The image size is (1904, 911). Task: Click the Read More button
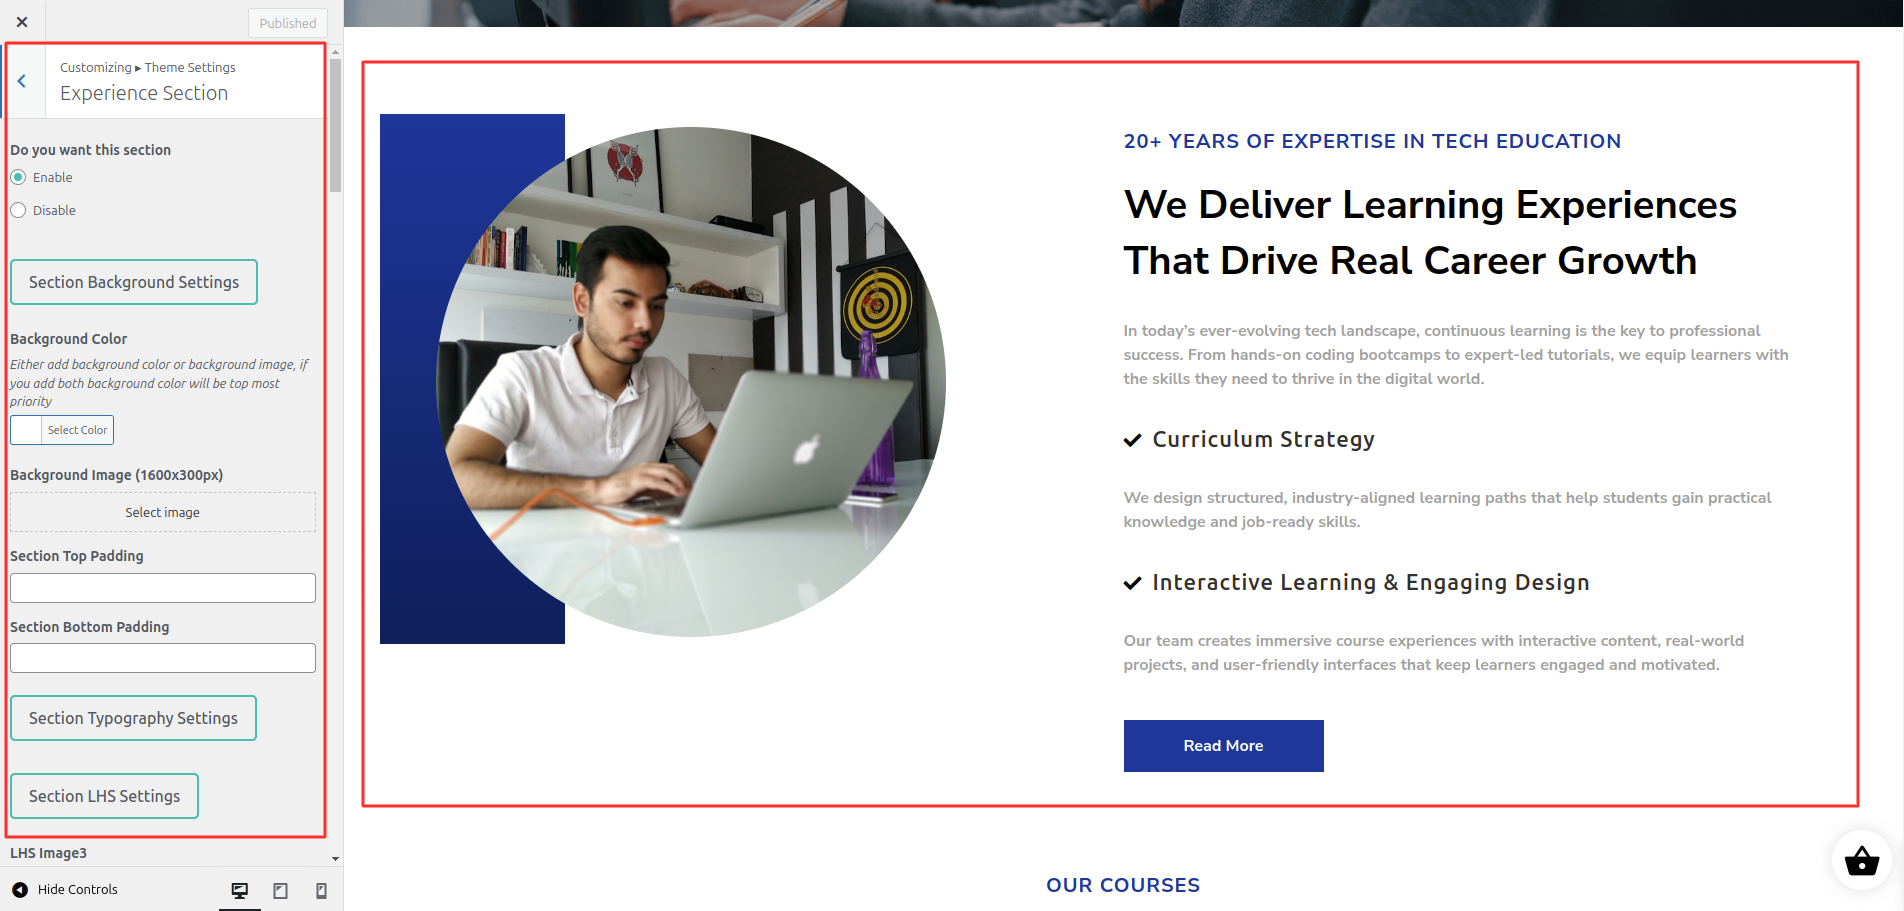(1223, 746)
